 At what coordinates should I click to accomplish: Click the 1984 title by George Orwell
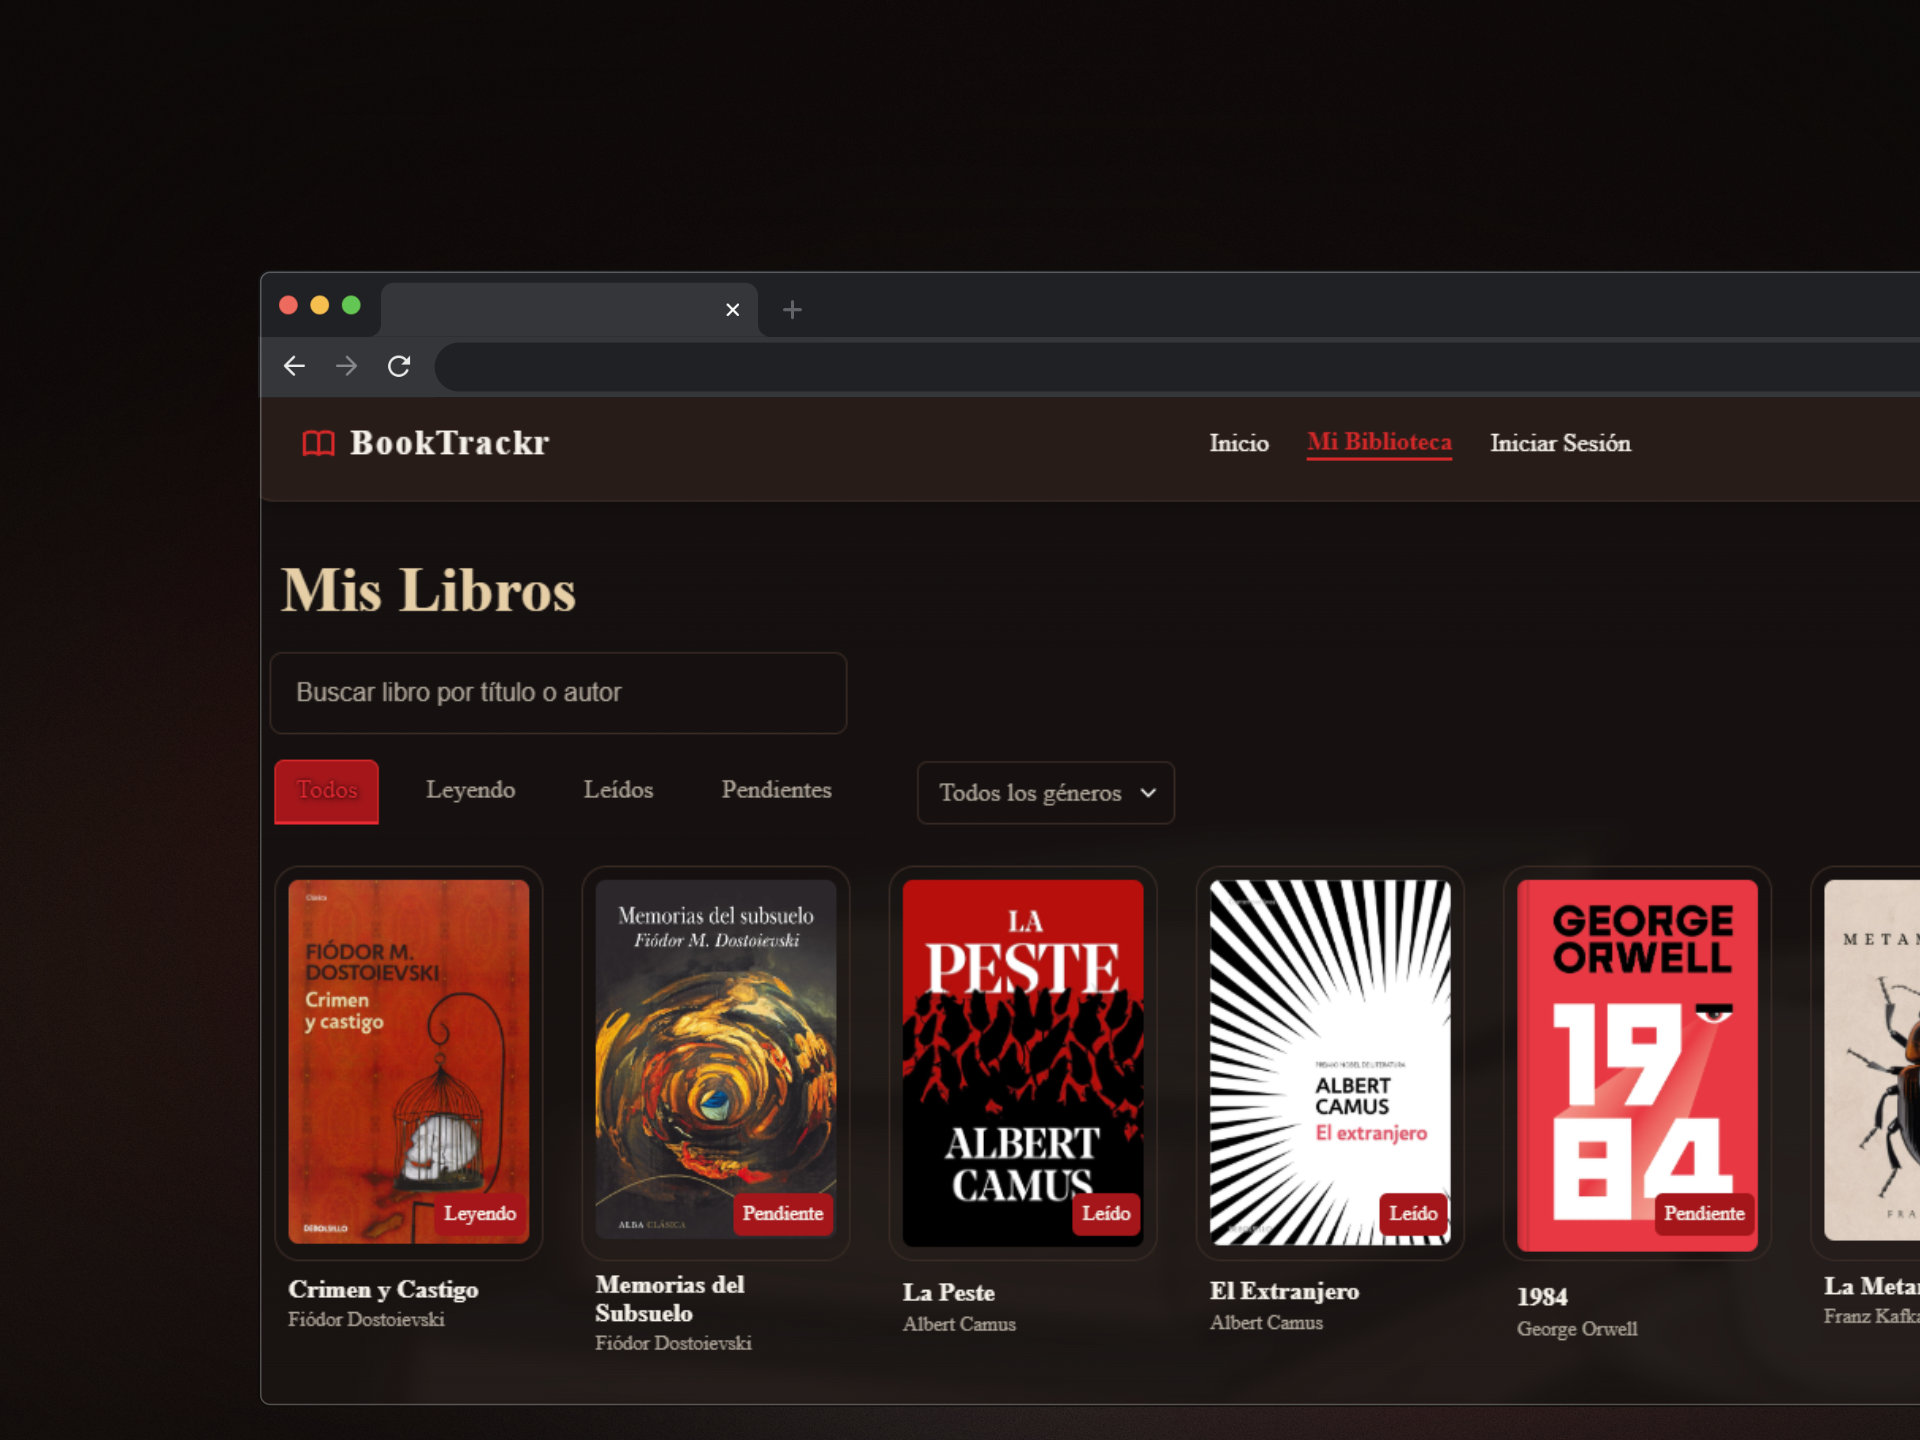coord(1541,1296)
